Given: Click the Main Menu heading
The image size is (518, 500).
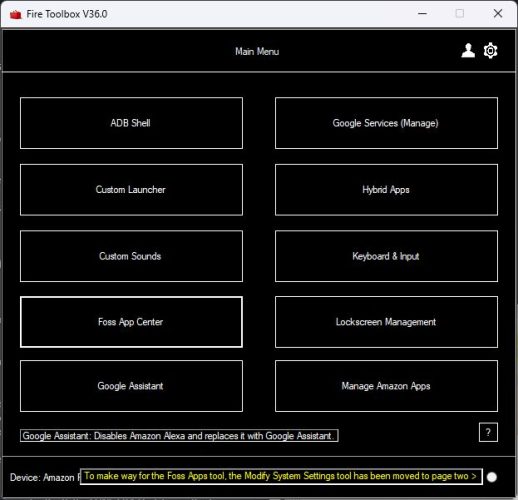Looking at the screenshot, I should (257, 52).
